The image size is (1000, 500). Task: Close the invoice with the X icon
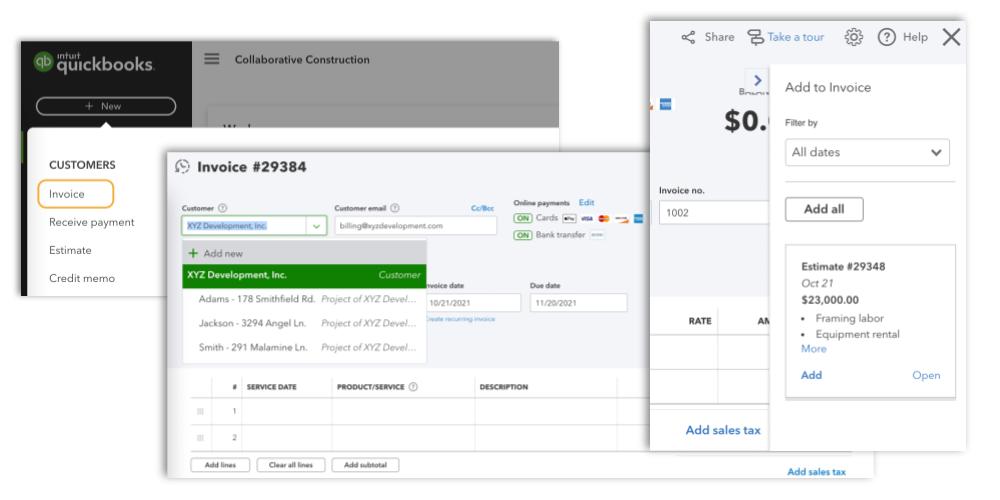(x=951, y=37)
